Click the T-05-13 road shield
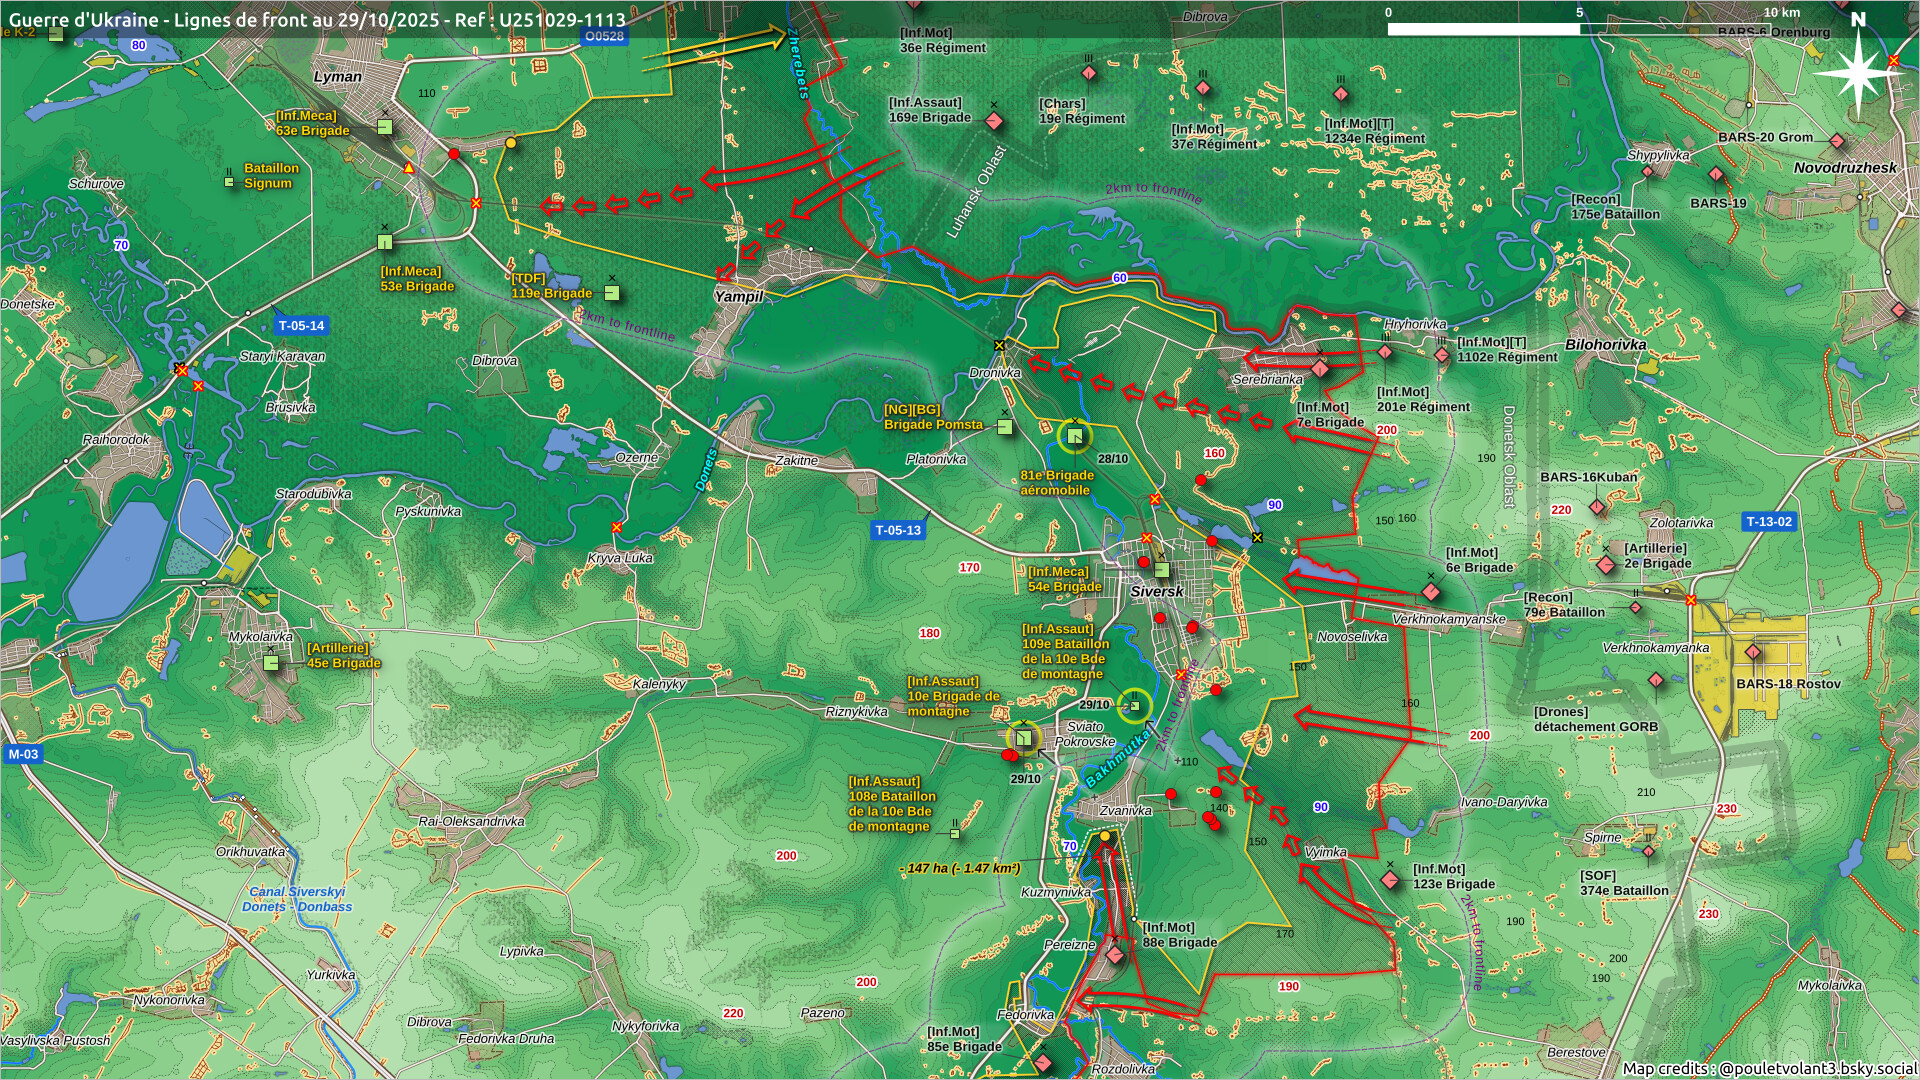Screen dimensions: 1920x1080 pyautogui.click(x=897, y=531)
